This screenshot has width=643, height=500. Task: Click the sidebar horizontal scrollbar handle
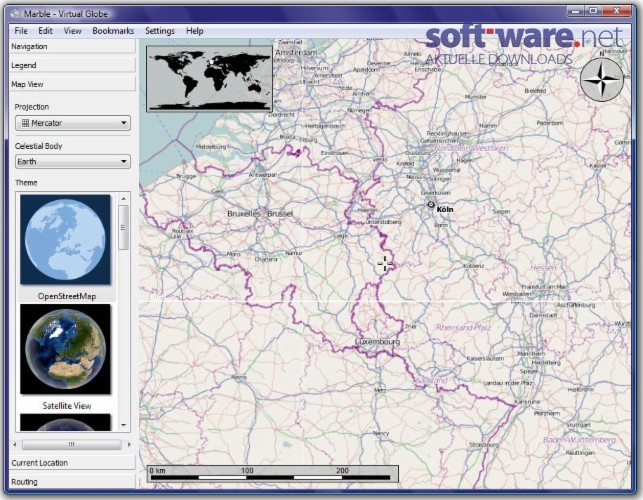72,444
